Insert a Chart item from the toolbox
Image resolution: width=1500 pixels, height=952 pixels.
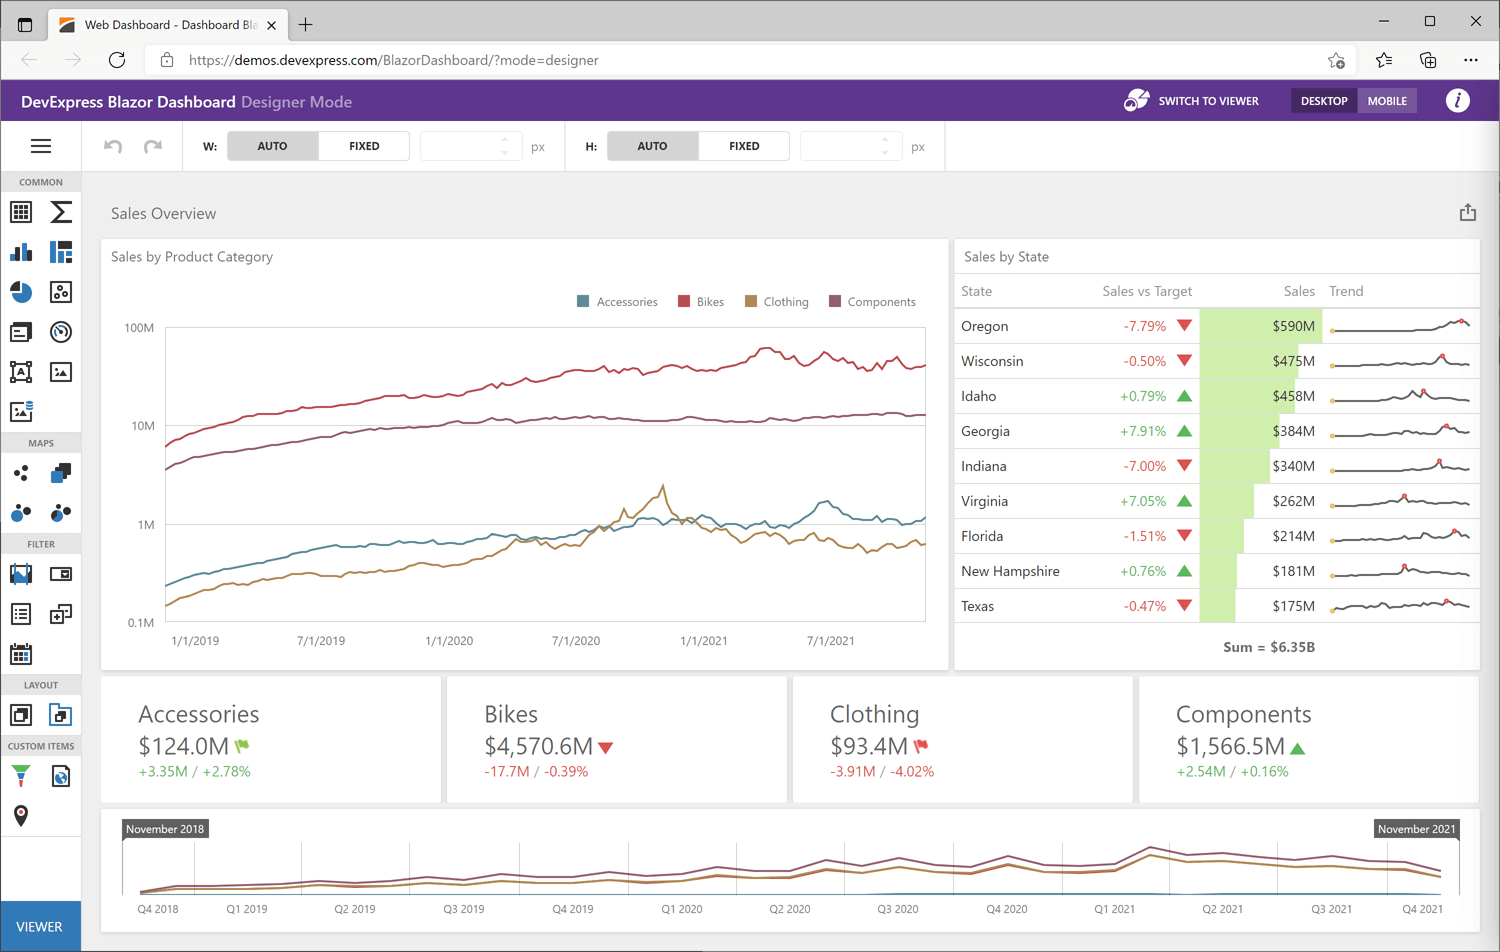(x=21, y=252)
